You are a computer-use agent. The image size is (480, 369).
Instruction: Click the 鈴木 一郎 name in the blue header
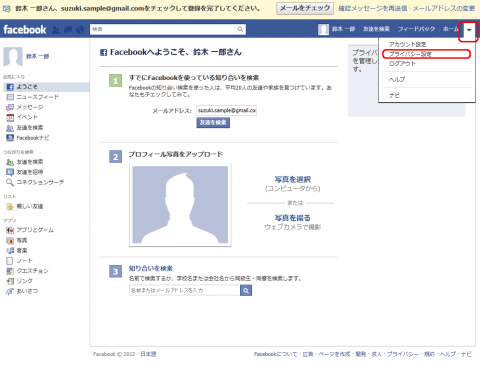[343, 29]
